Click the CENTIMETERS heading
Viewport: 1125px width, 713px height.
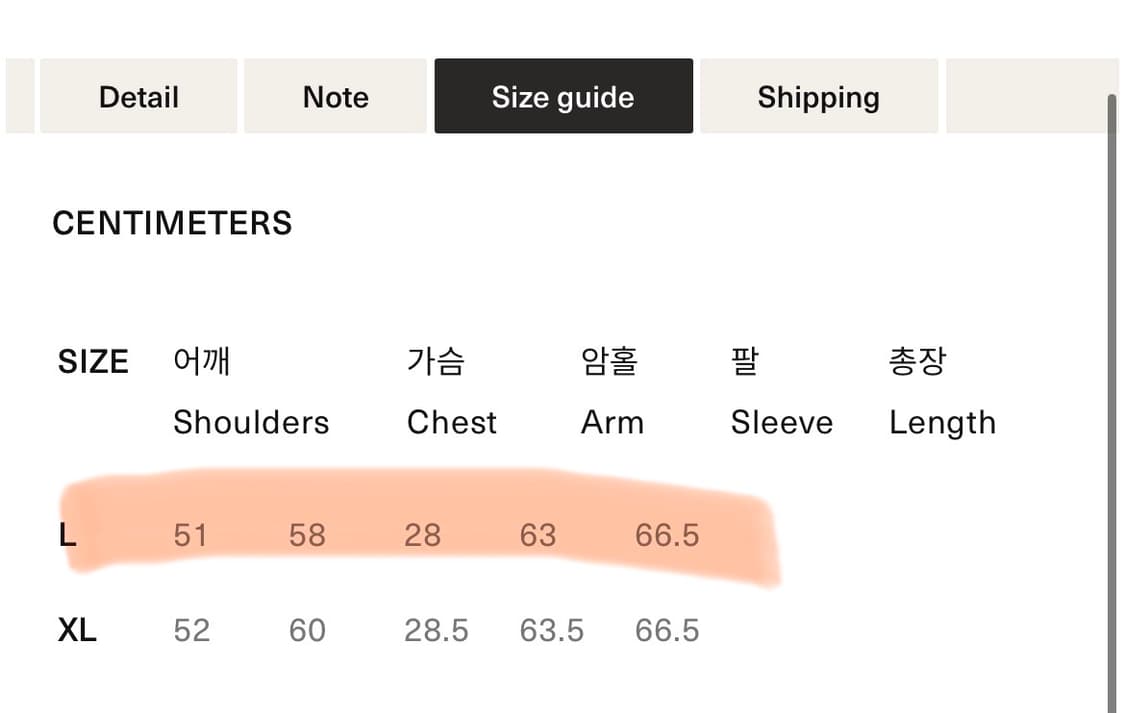click(x=172, y=223)
